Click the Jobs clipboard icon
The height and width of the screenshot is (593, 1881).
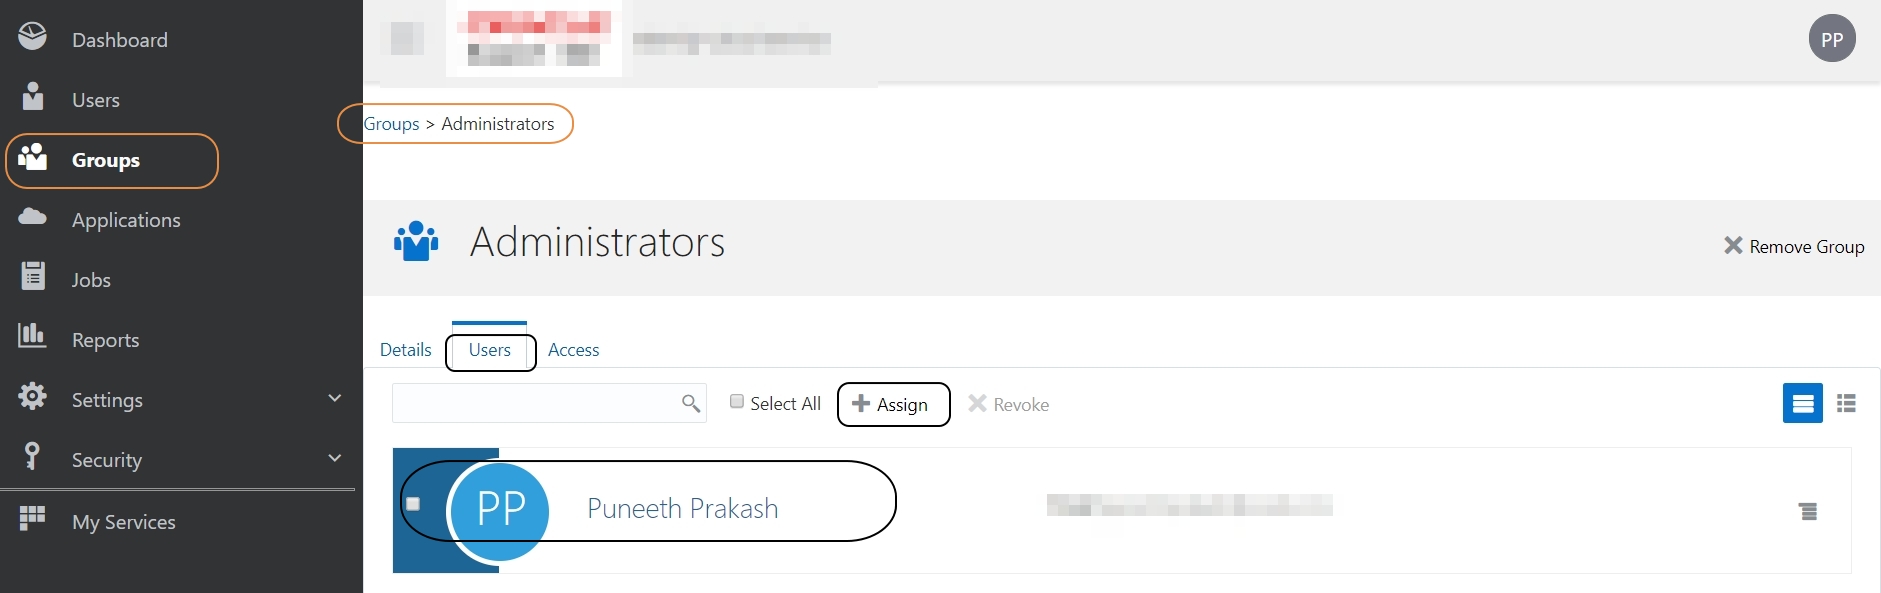(33, 276)
